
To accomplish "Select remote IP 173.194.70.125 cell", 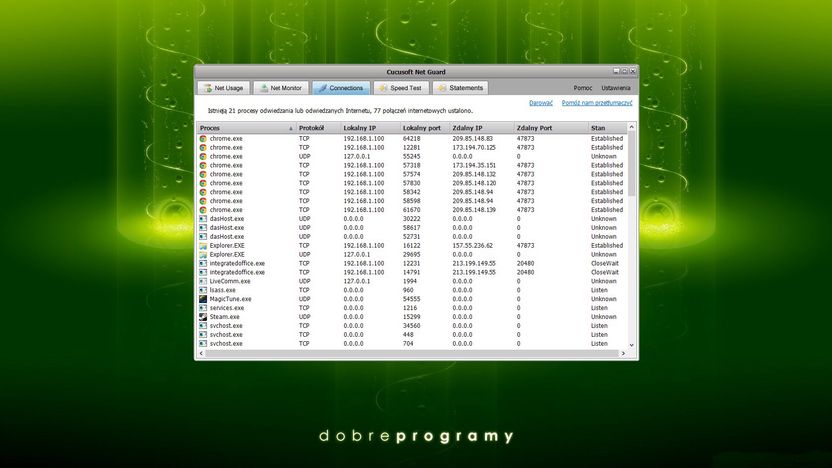I will click(x=474, y=148).
